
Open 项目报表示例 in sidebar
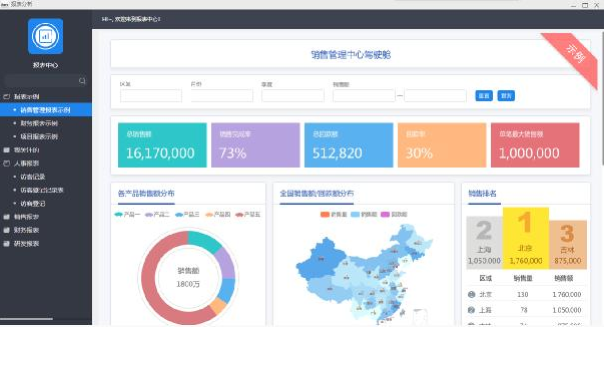click(x=39, y=137)
